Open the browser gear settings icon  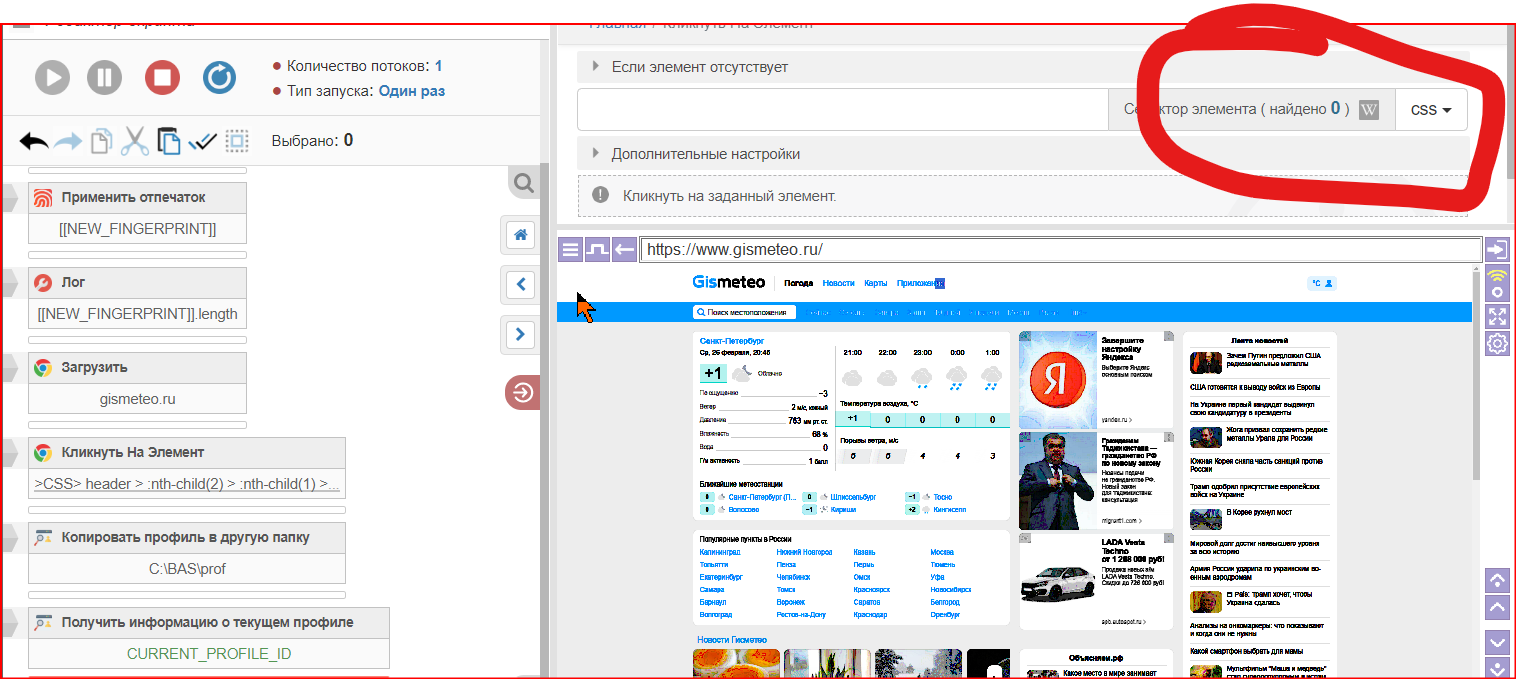coord(1497,344)
